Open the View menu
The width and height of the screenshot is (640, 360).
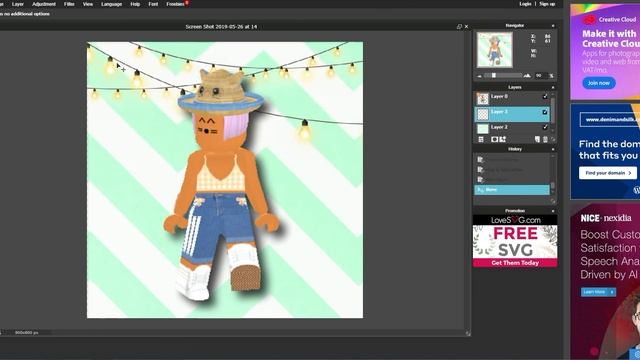pyautogui.click(x=88, y=4)
